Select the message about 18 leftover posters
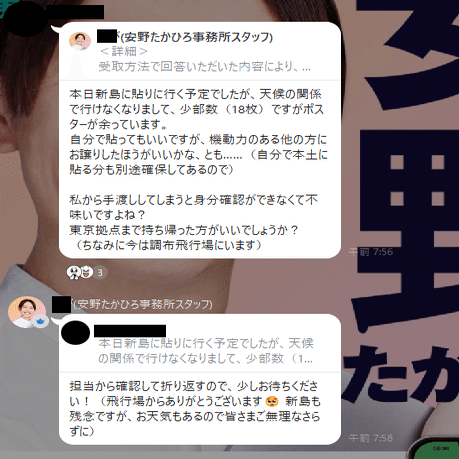 (x=198, y=169)
